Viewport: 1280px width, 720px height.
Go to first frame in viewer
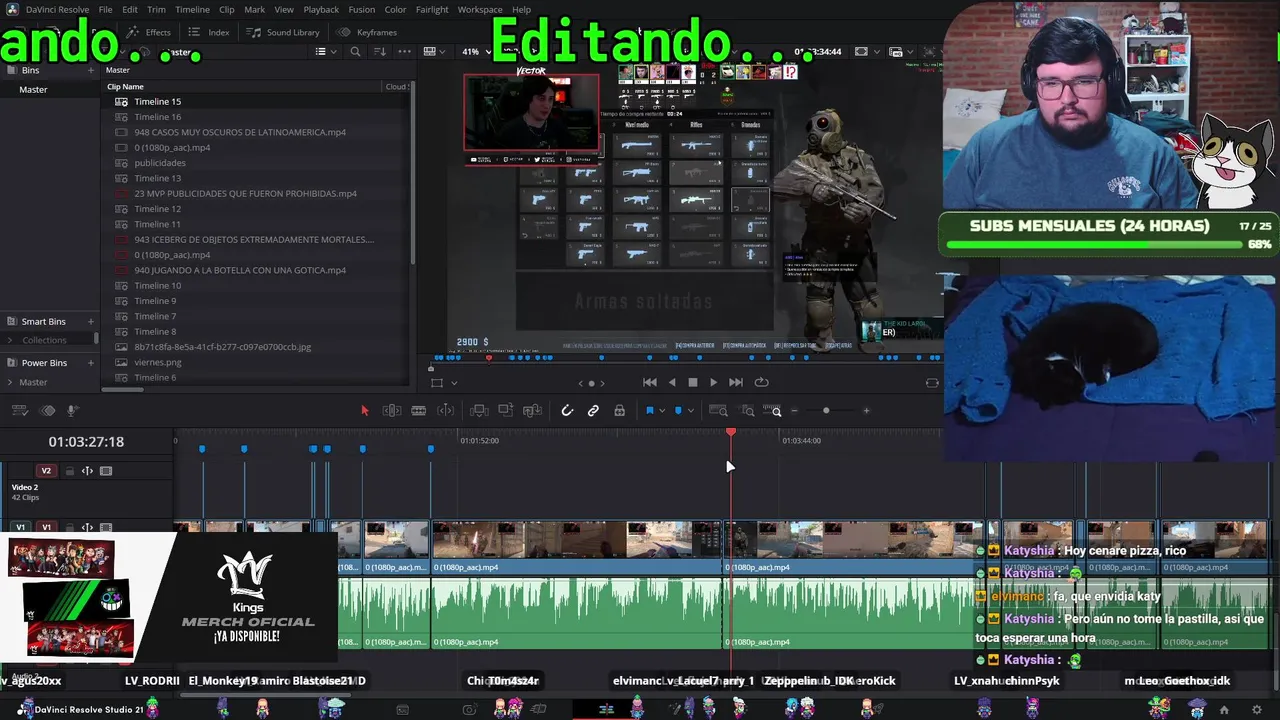(650, 382)
